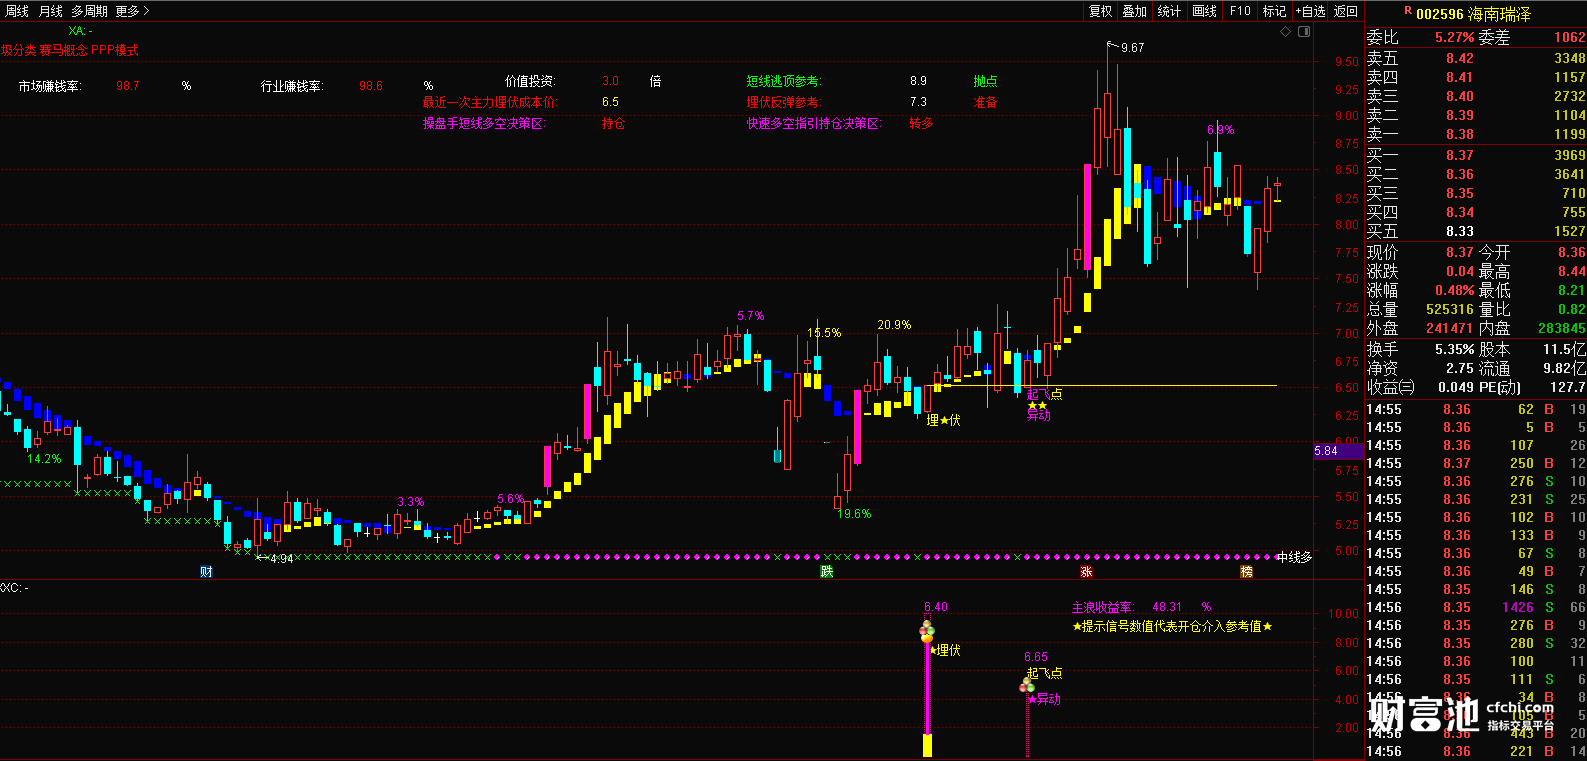Switch to 周线 weekly chart
The height and width of the screenshot is (761, 1587).
point(17,11)
